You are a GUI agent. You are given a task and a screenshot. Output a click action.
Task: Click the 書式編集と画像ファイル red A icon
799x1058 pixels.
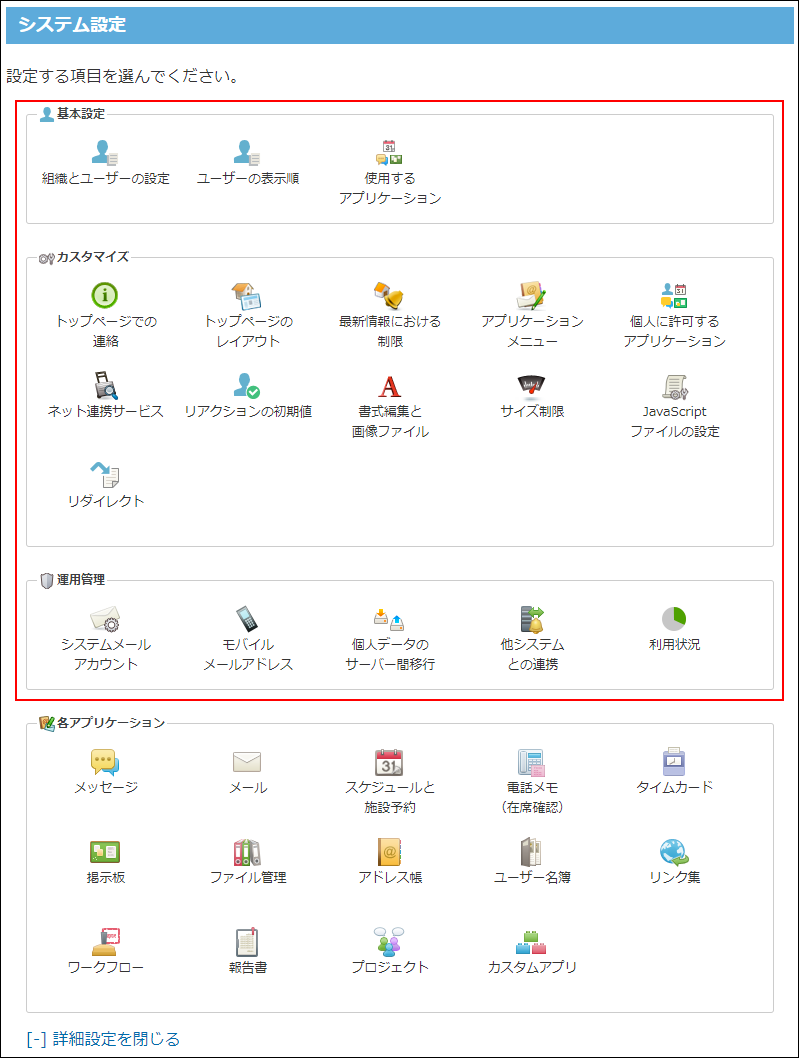[x=389, y=386]
